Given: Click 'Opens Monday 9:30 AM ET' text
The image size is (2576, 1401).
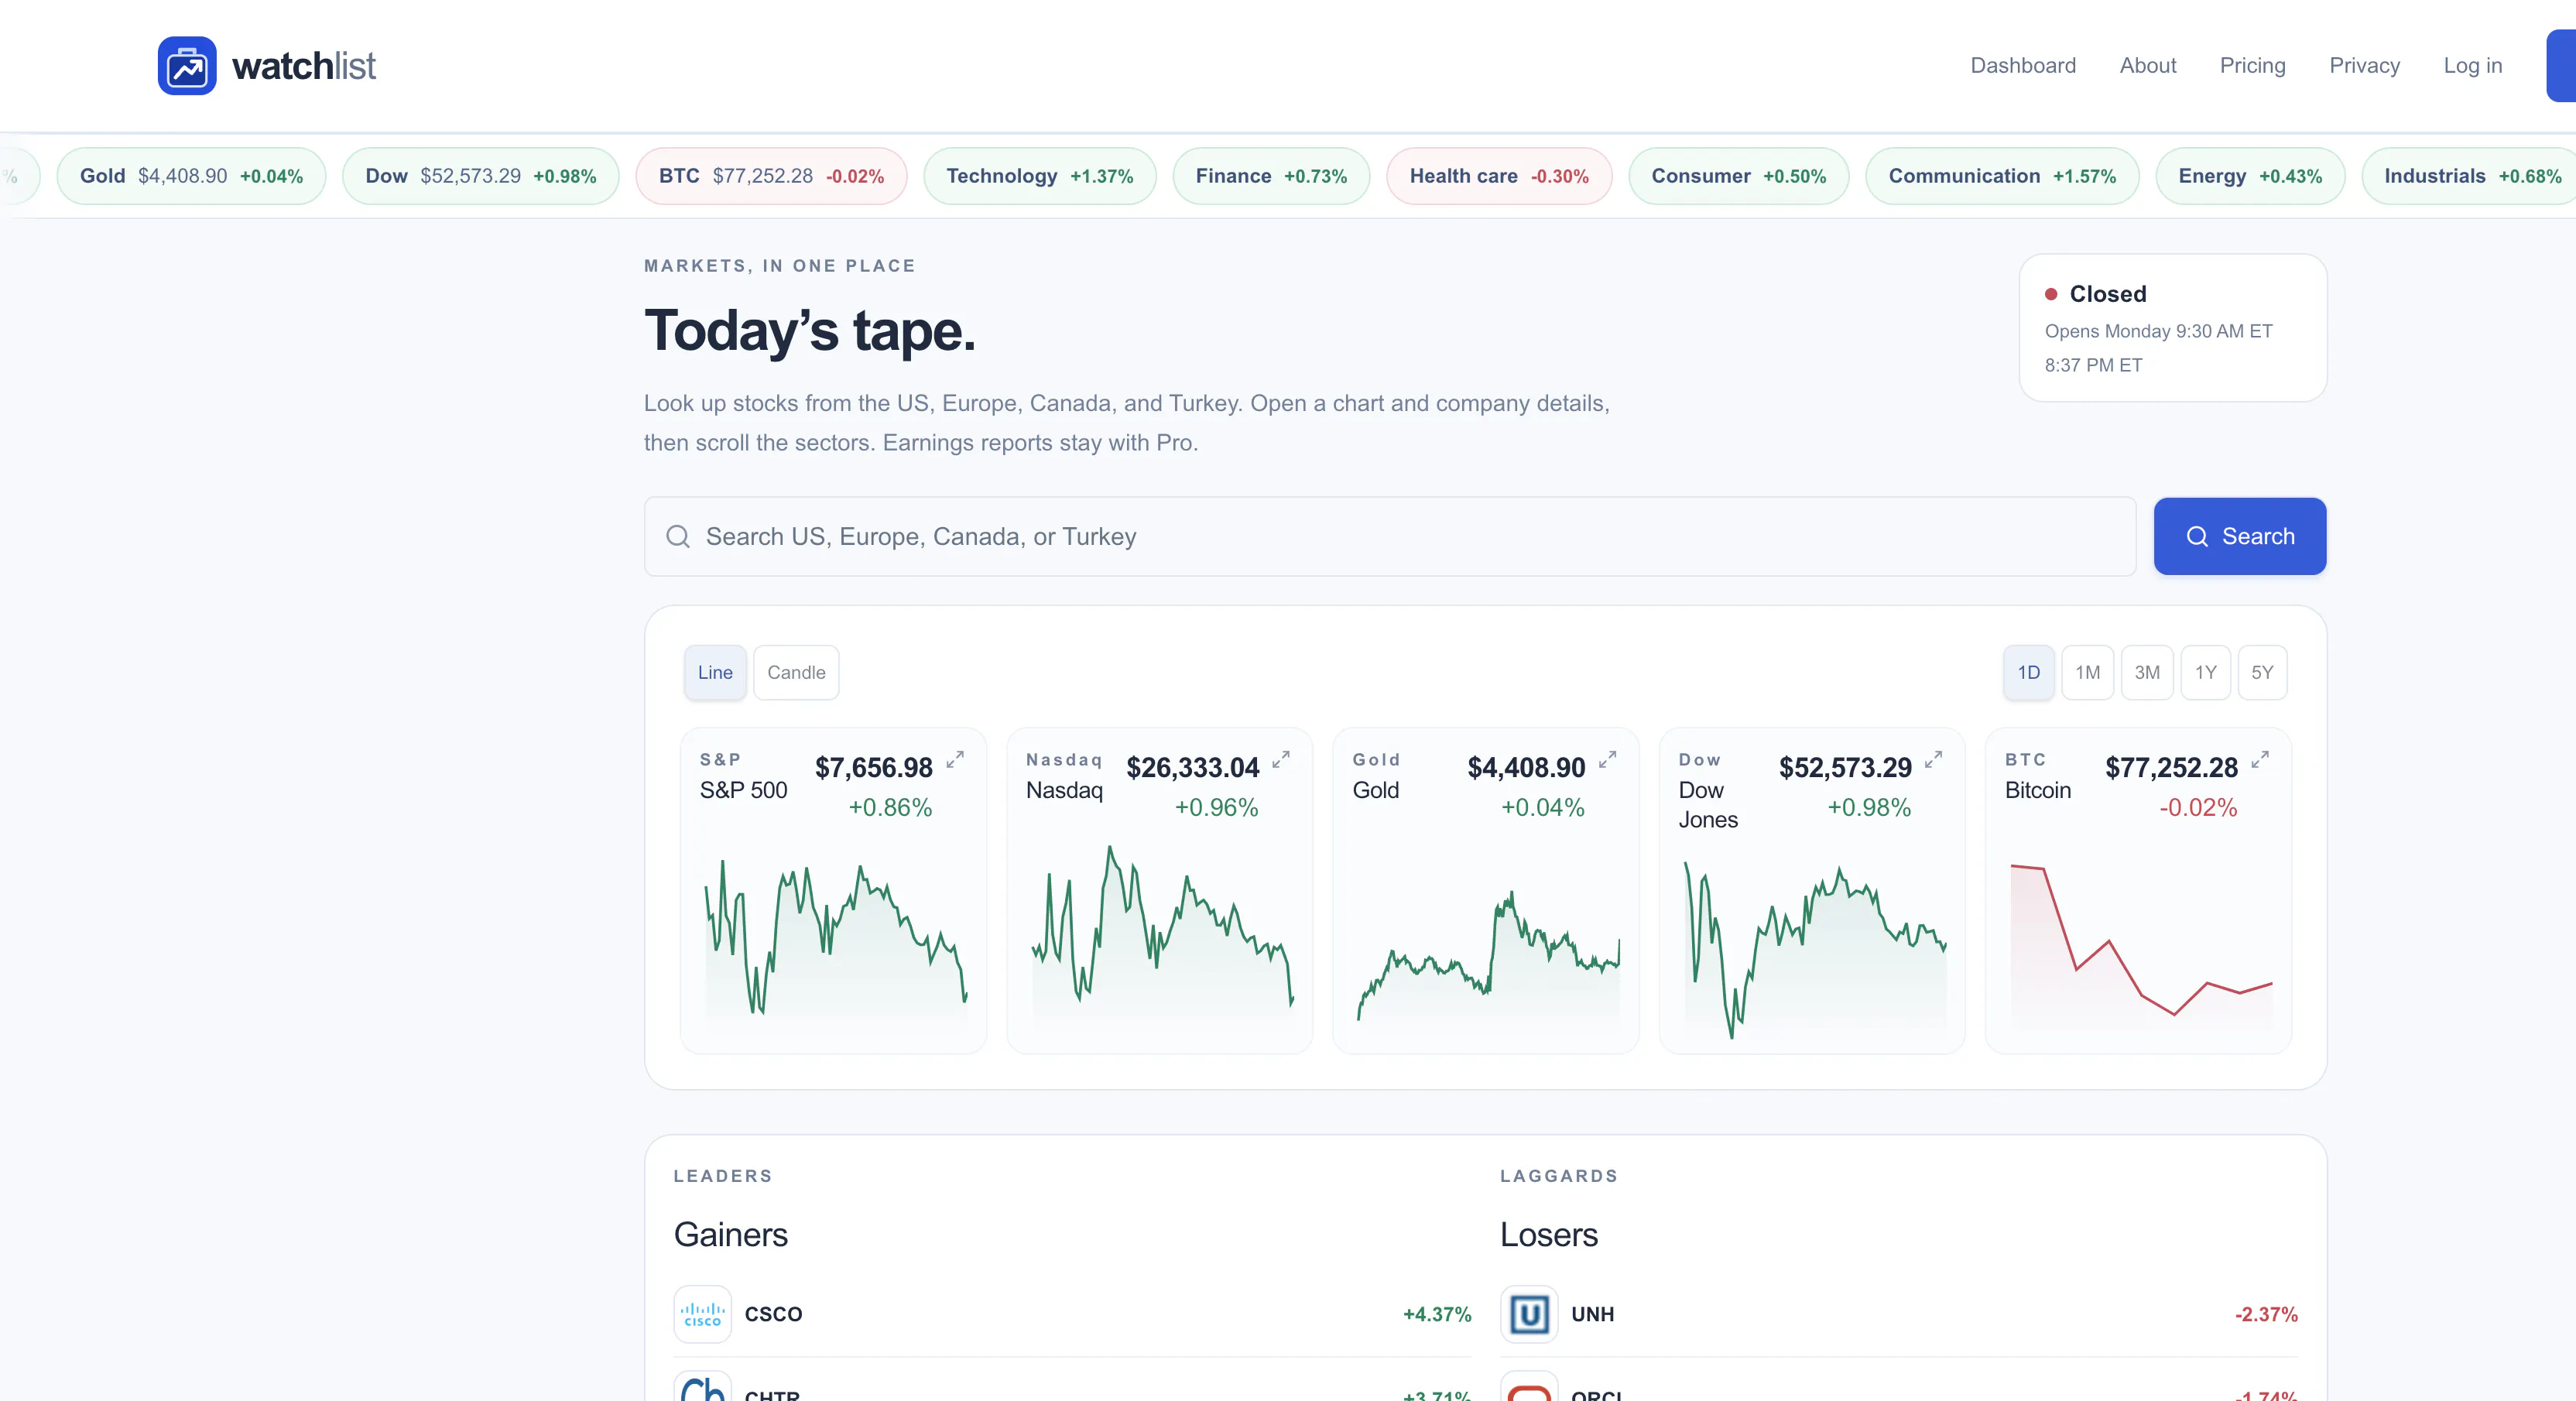Looking at the screenshot, I should pos(2158,331).
